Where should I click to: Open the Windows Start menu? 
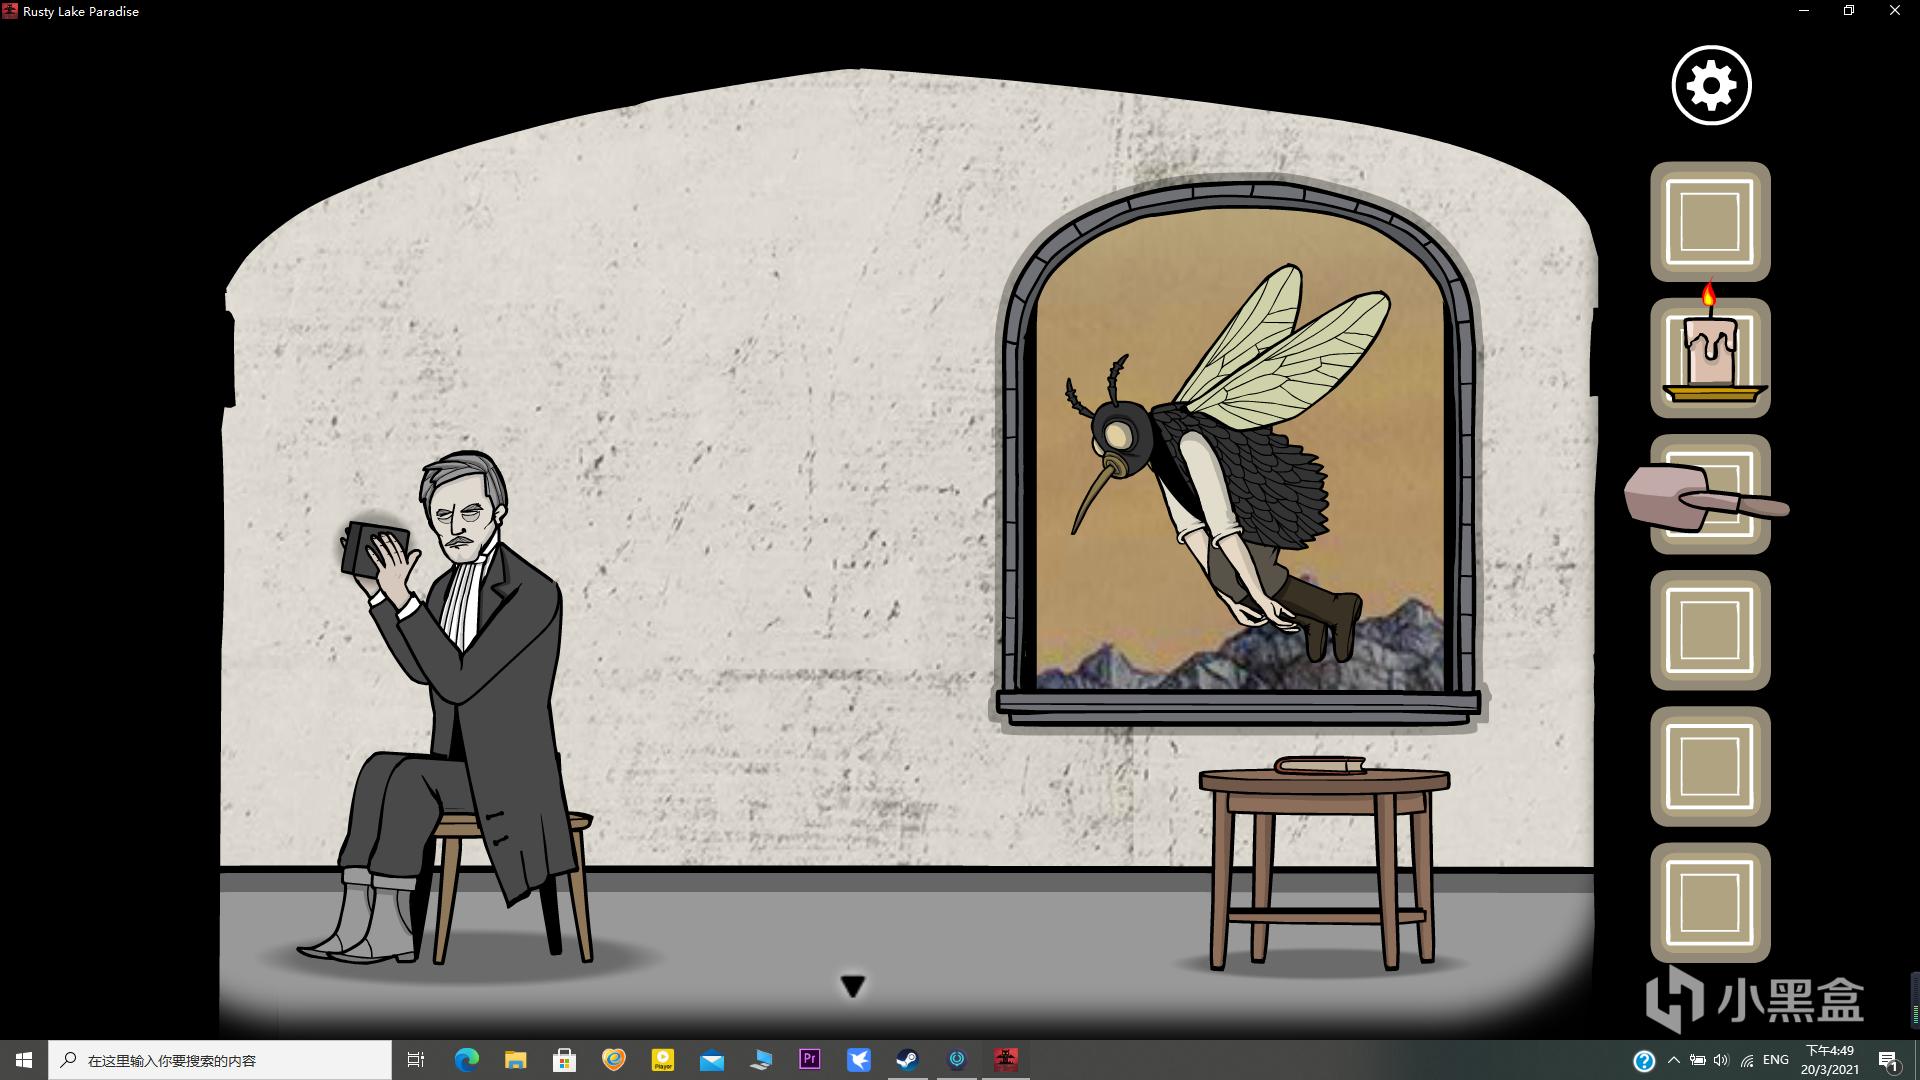(x=24, y=1060)
